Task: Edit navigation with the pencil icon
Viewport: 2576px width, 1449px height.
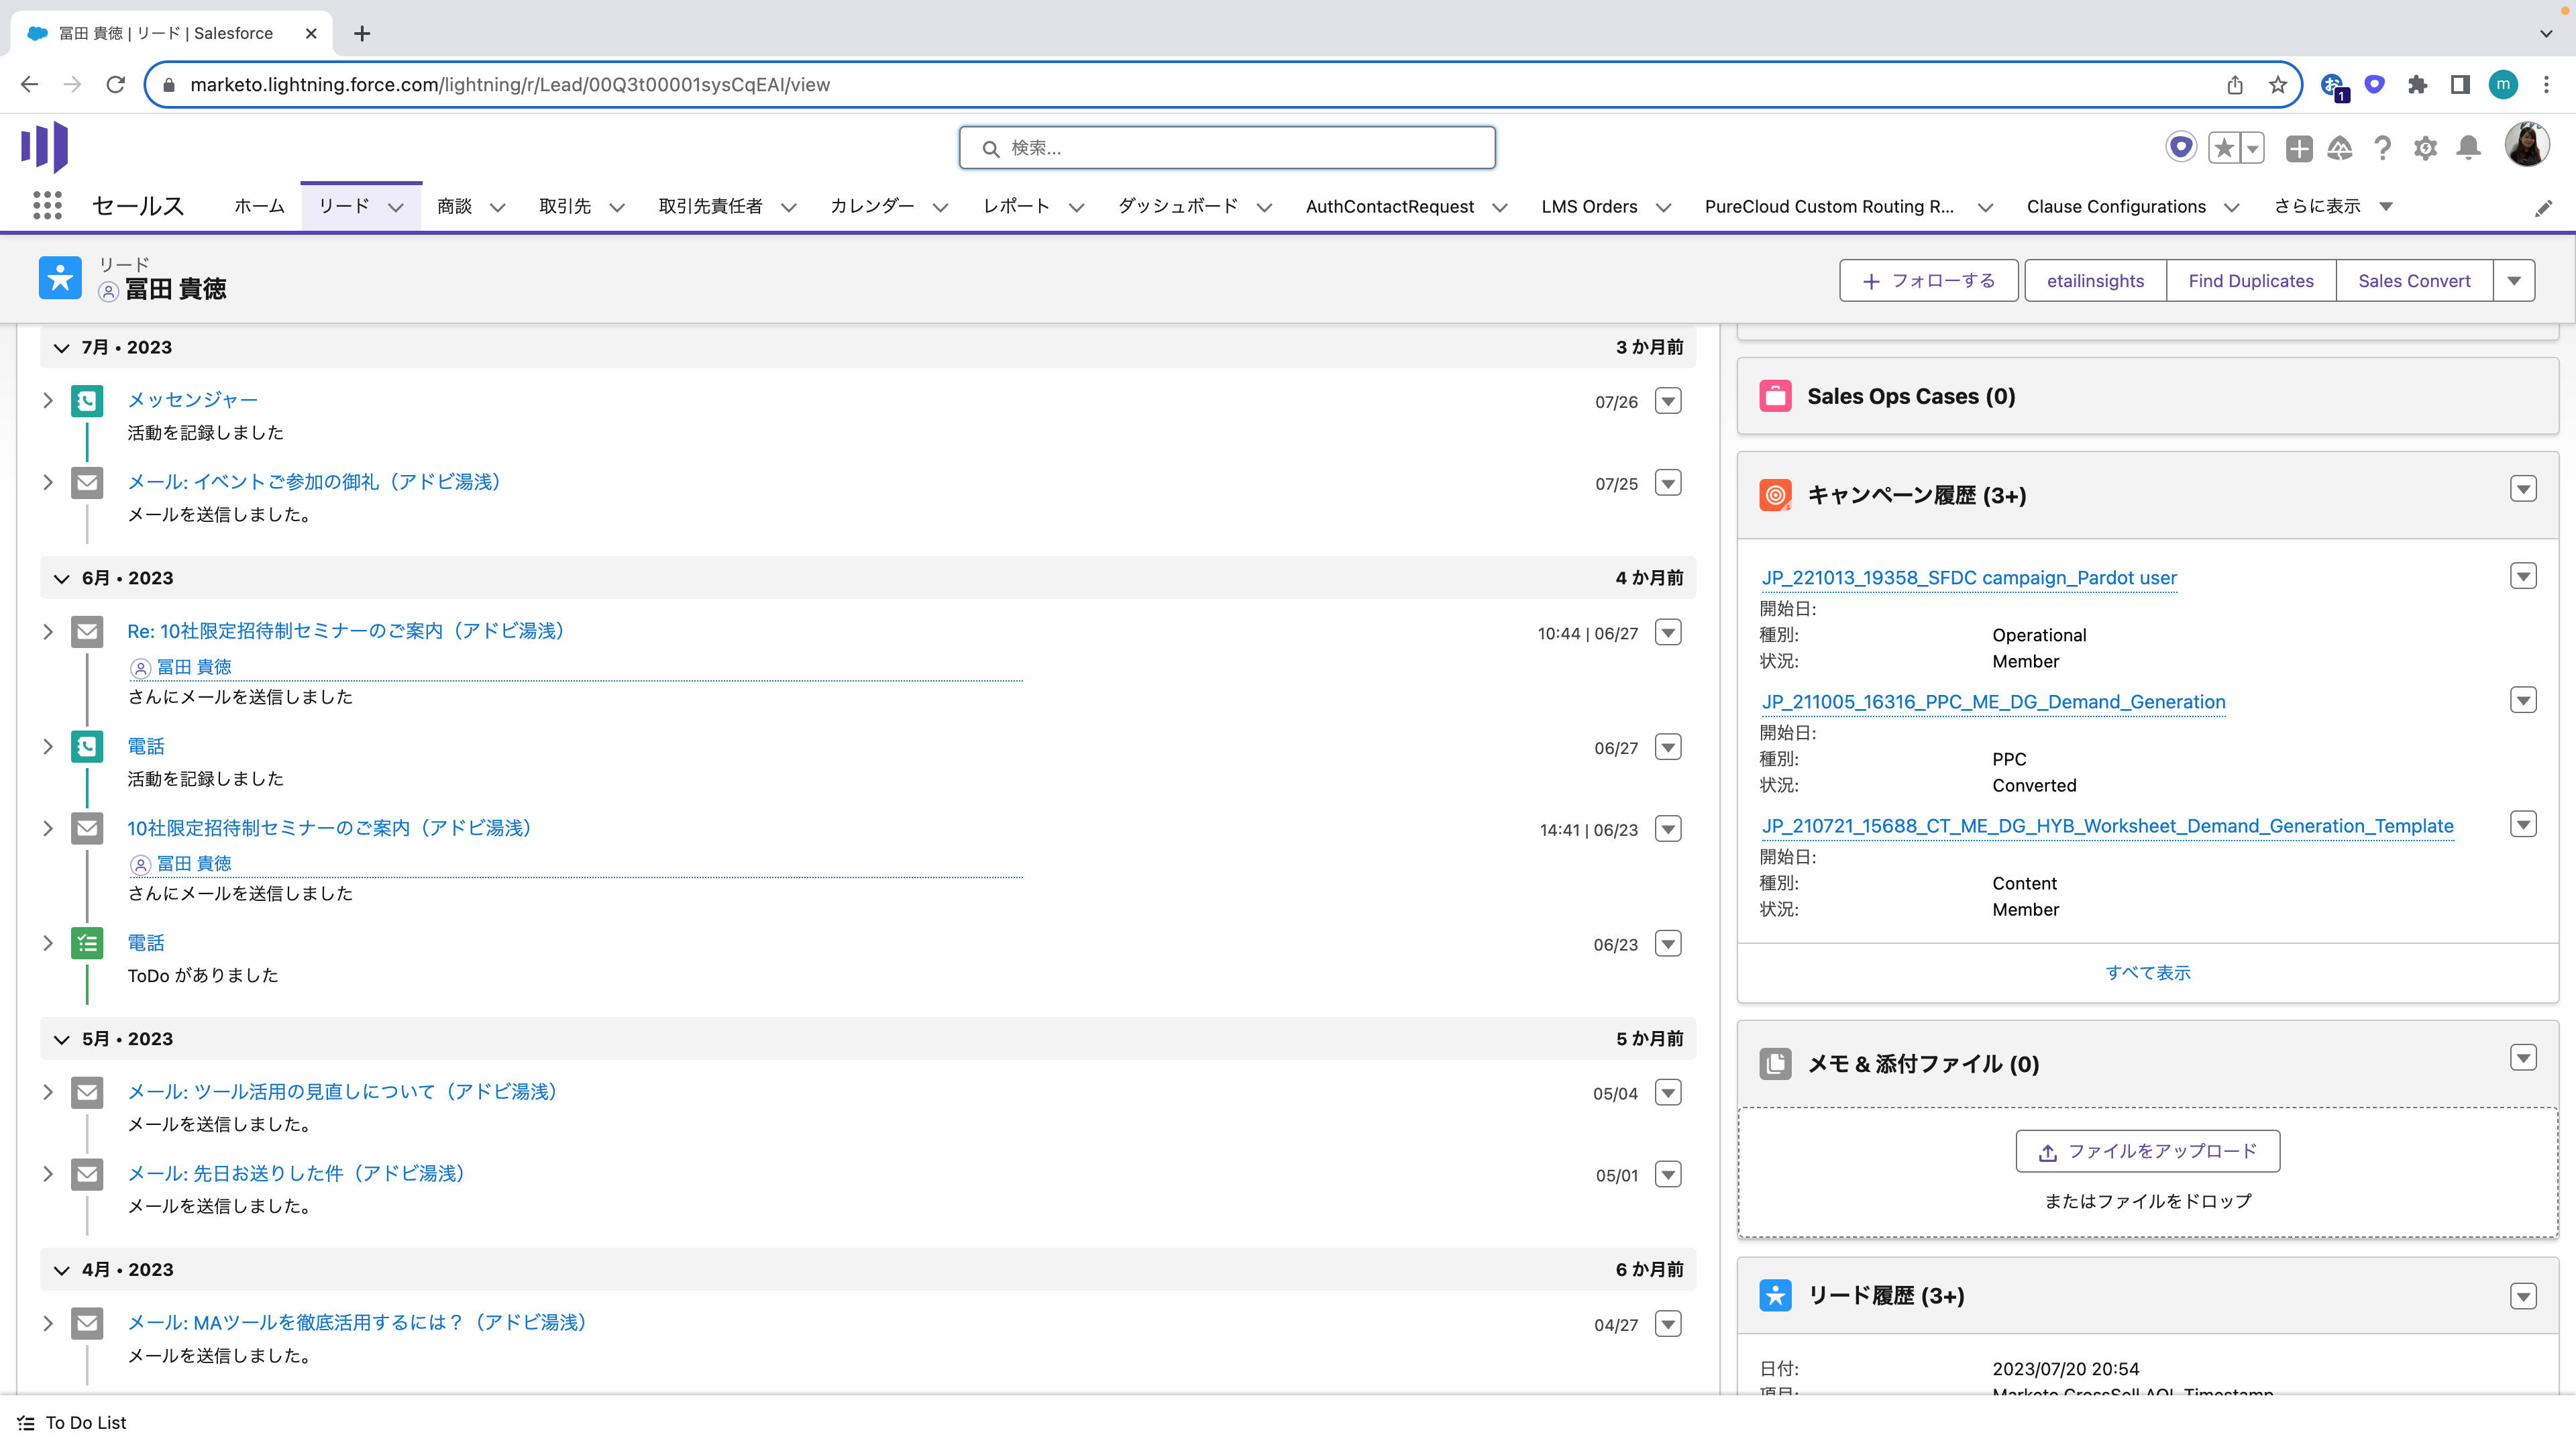Action: point(2543,208)
